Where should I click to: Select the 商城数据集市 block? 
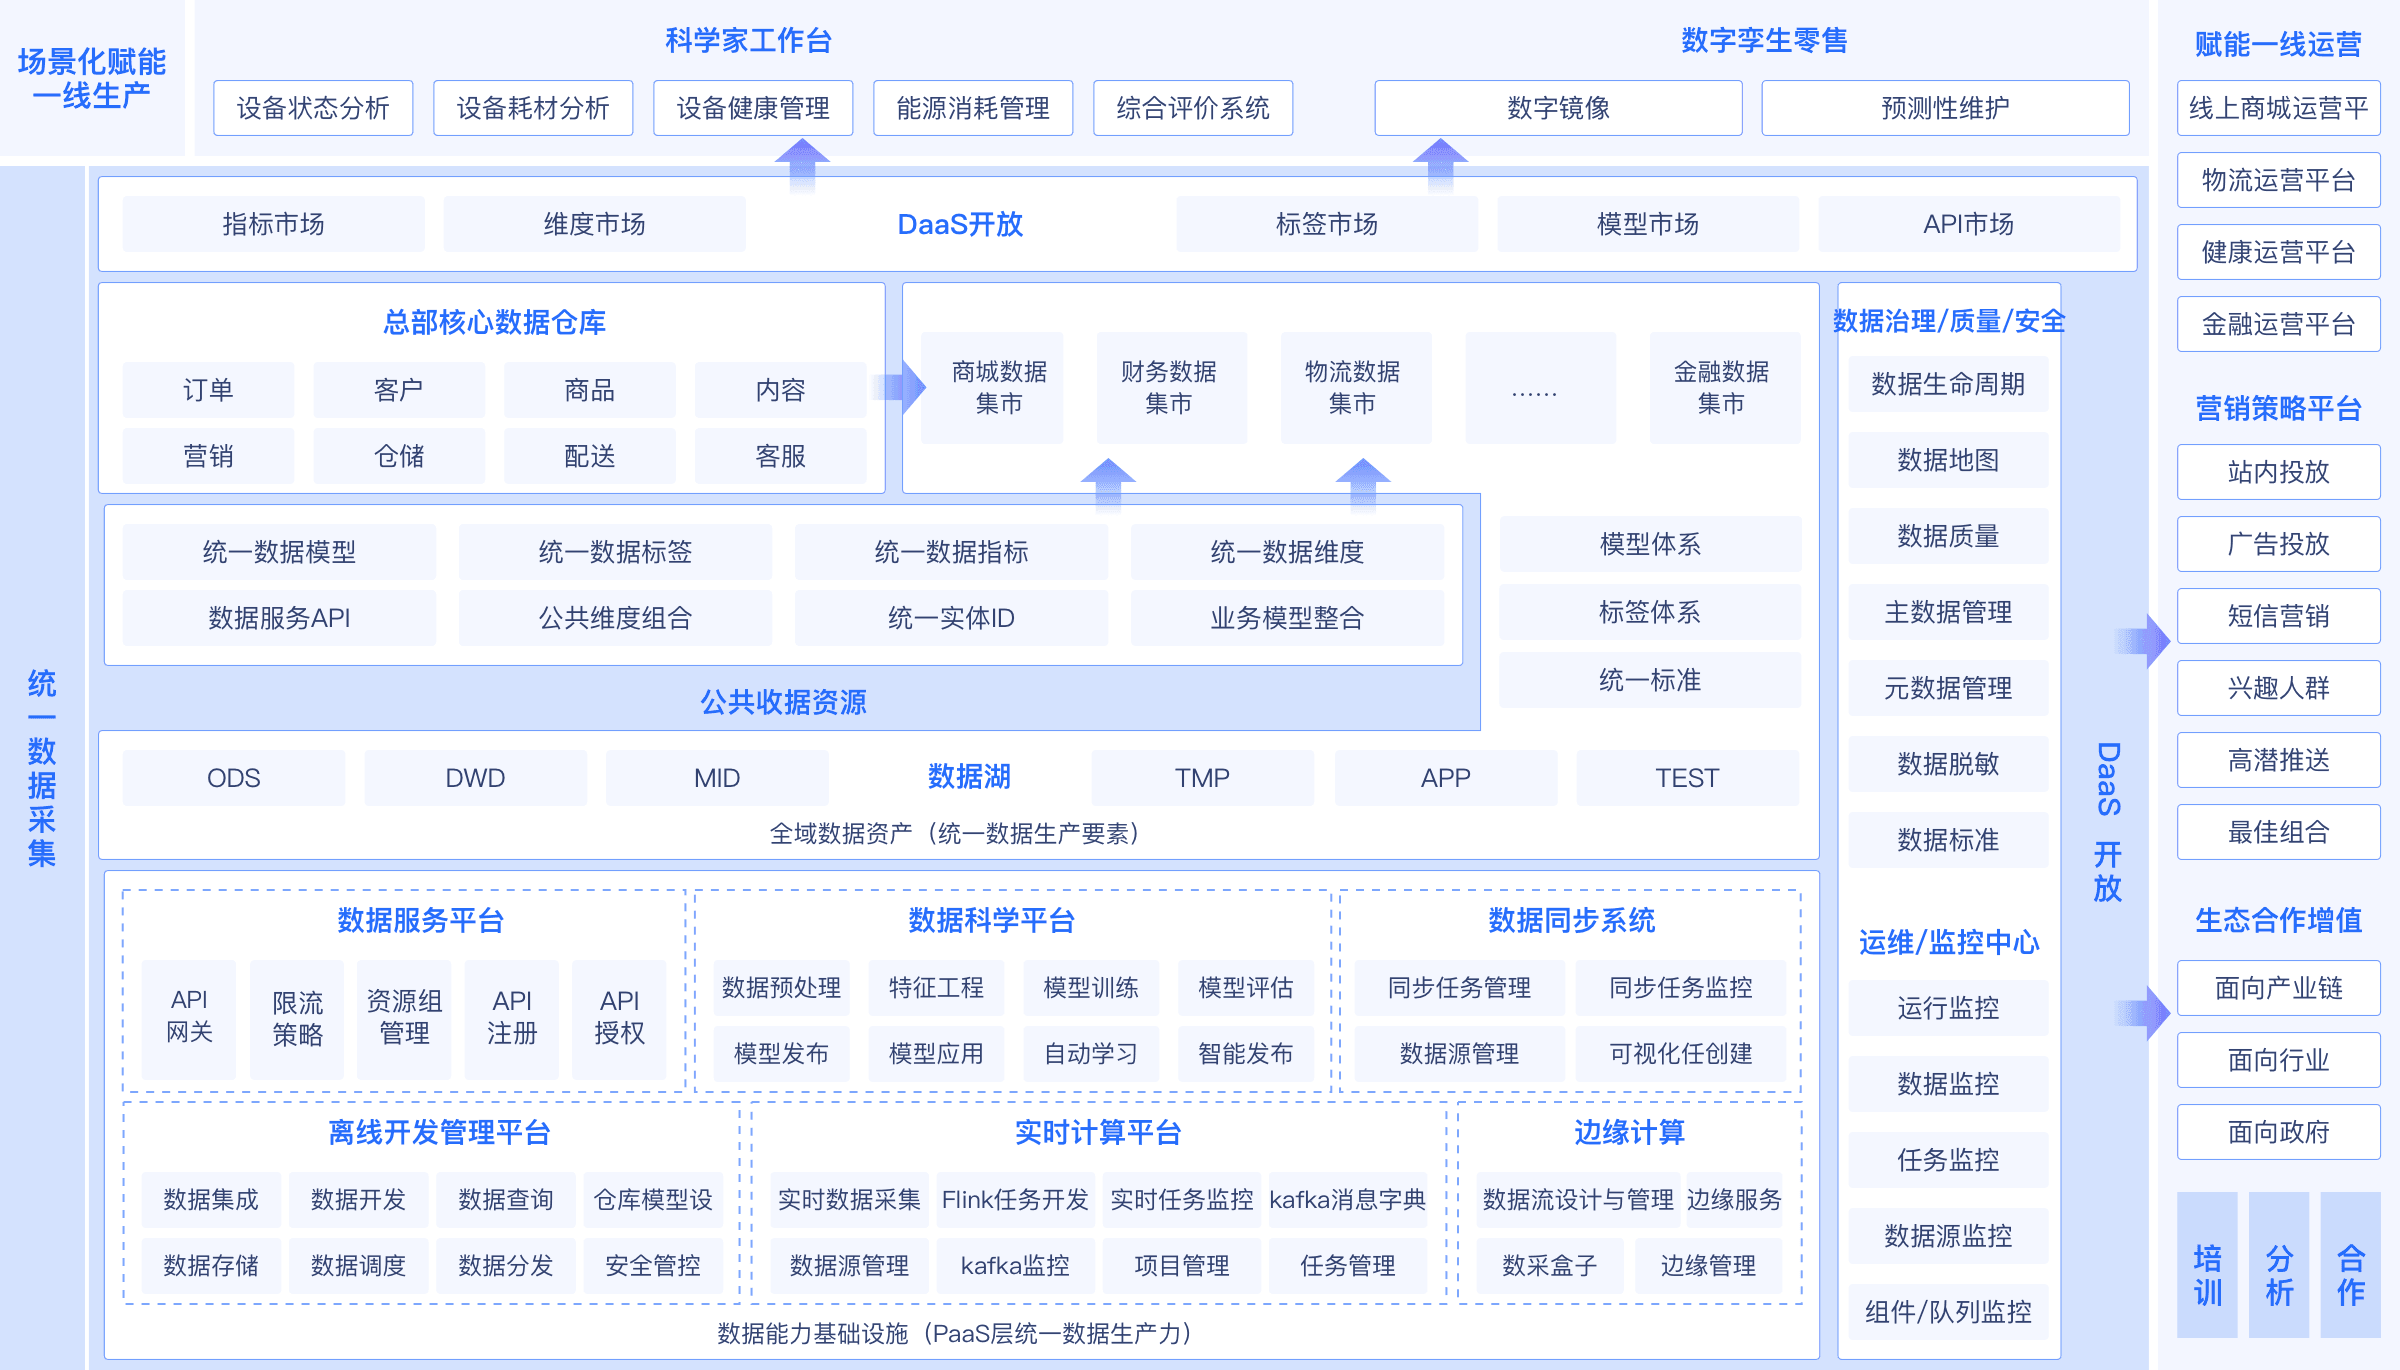point(993,387)
